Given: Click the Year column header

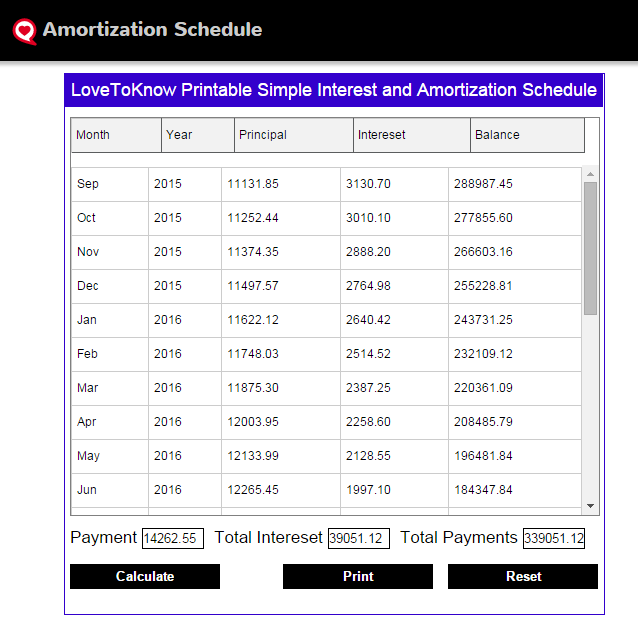Looking at the screenshot, I should pos(198,135).
